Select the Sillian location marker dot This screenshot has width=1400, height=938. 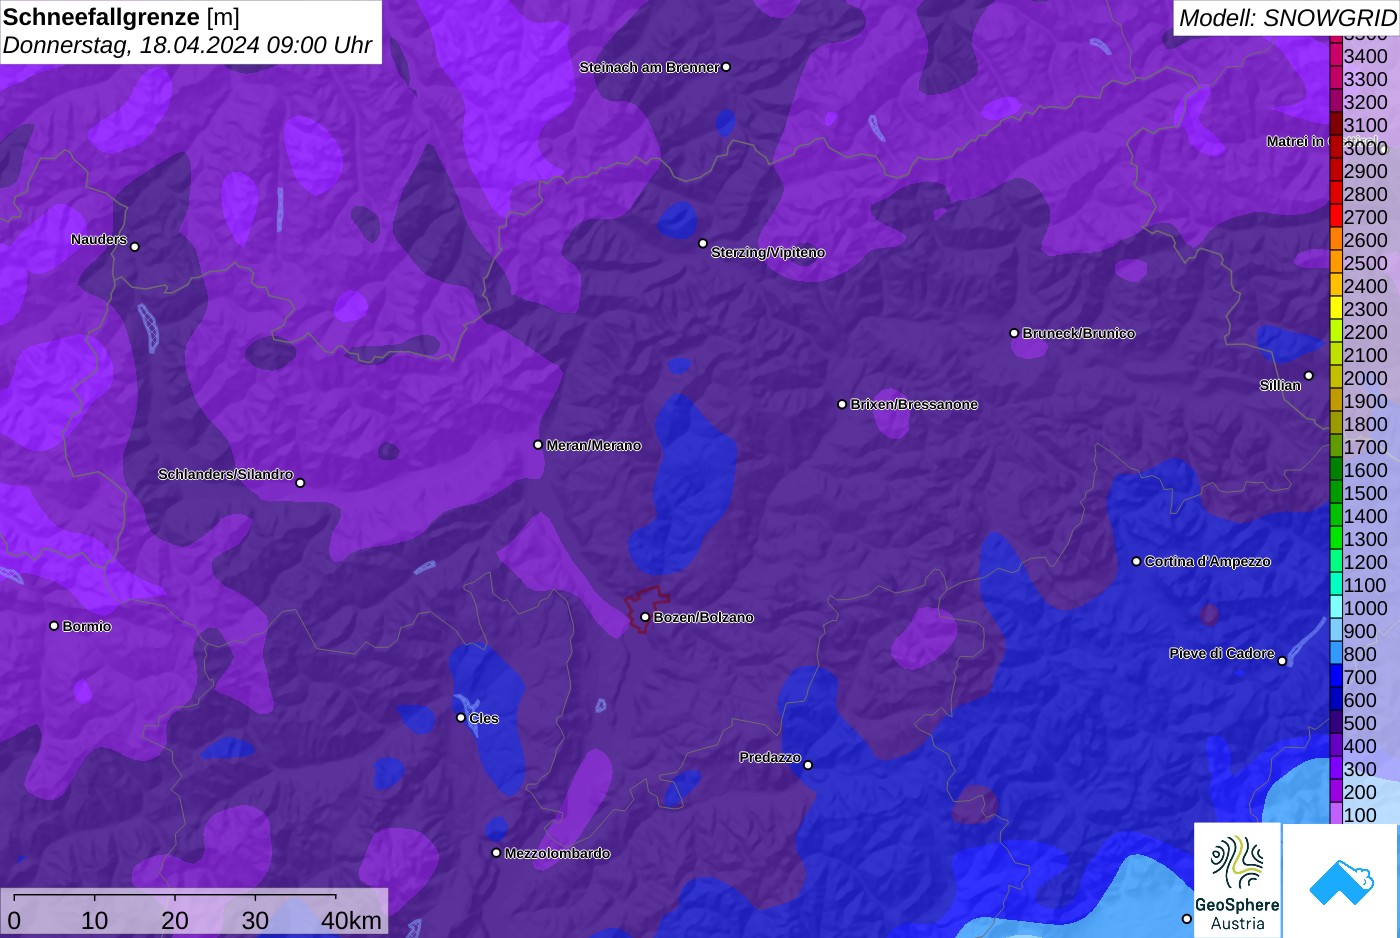point(1309,376)
